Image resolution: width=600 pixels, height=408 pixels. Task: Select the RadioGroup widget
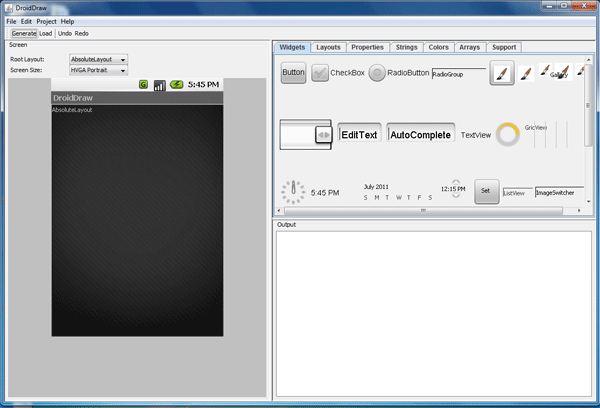pos(458,74)
